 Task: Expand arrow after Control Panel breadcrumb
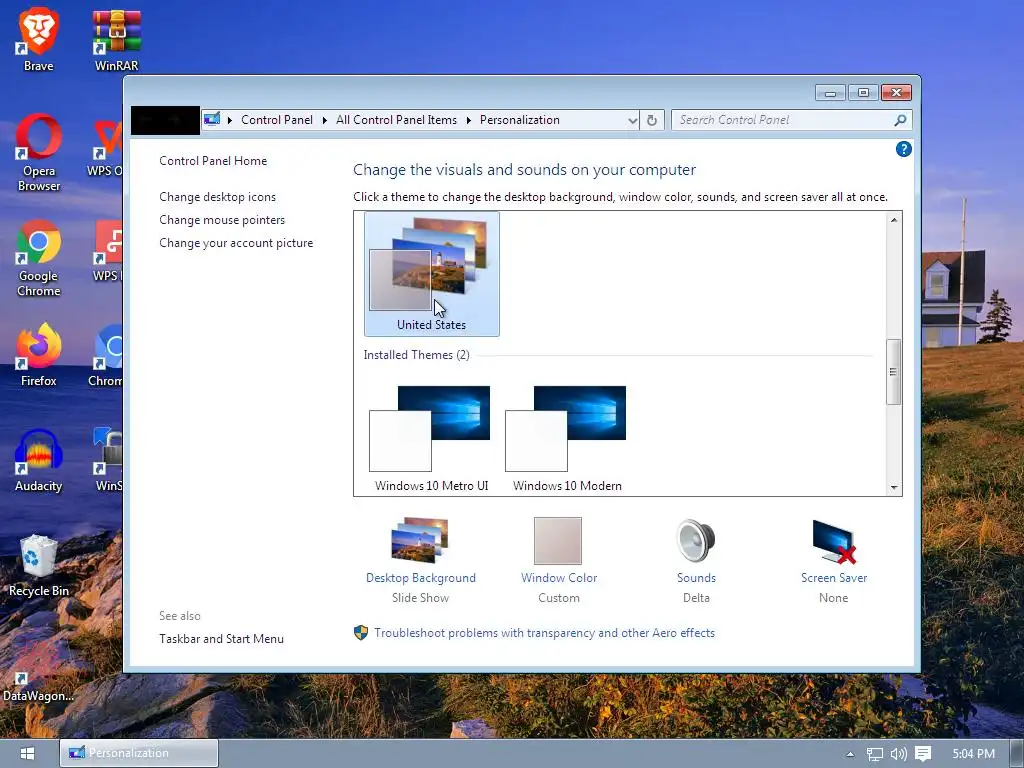coord(325,120)
